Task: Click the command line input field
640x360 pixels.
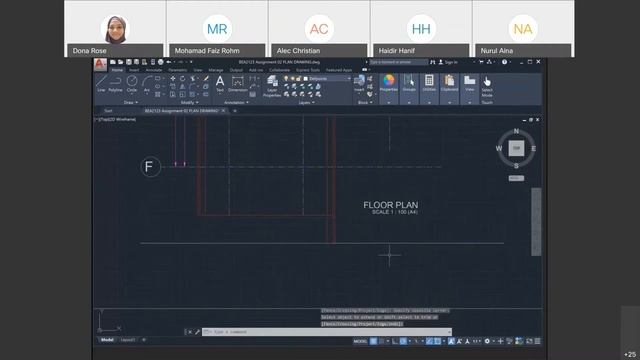Action: coord(327,332)
